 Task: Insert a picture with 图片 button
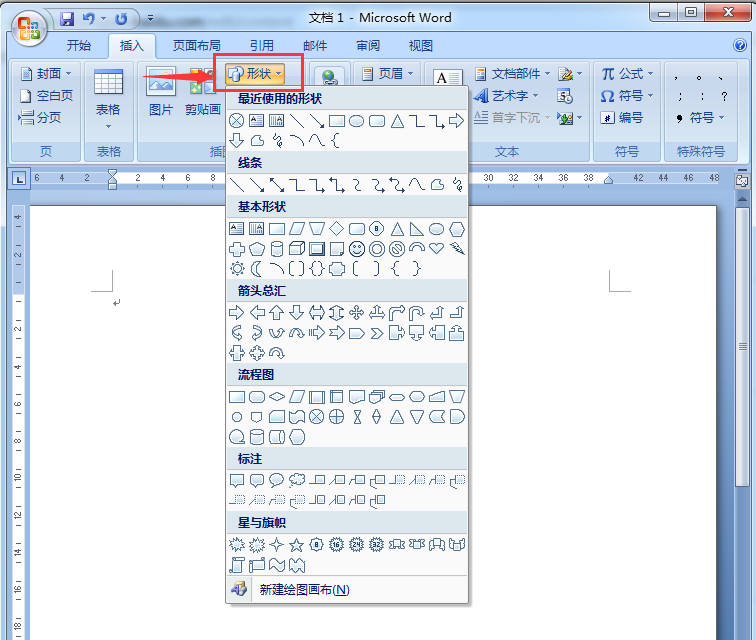coord(161,91)
